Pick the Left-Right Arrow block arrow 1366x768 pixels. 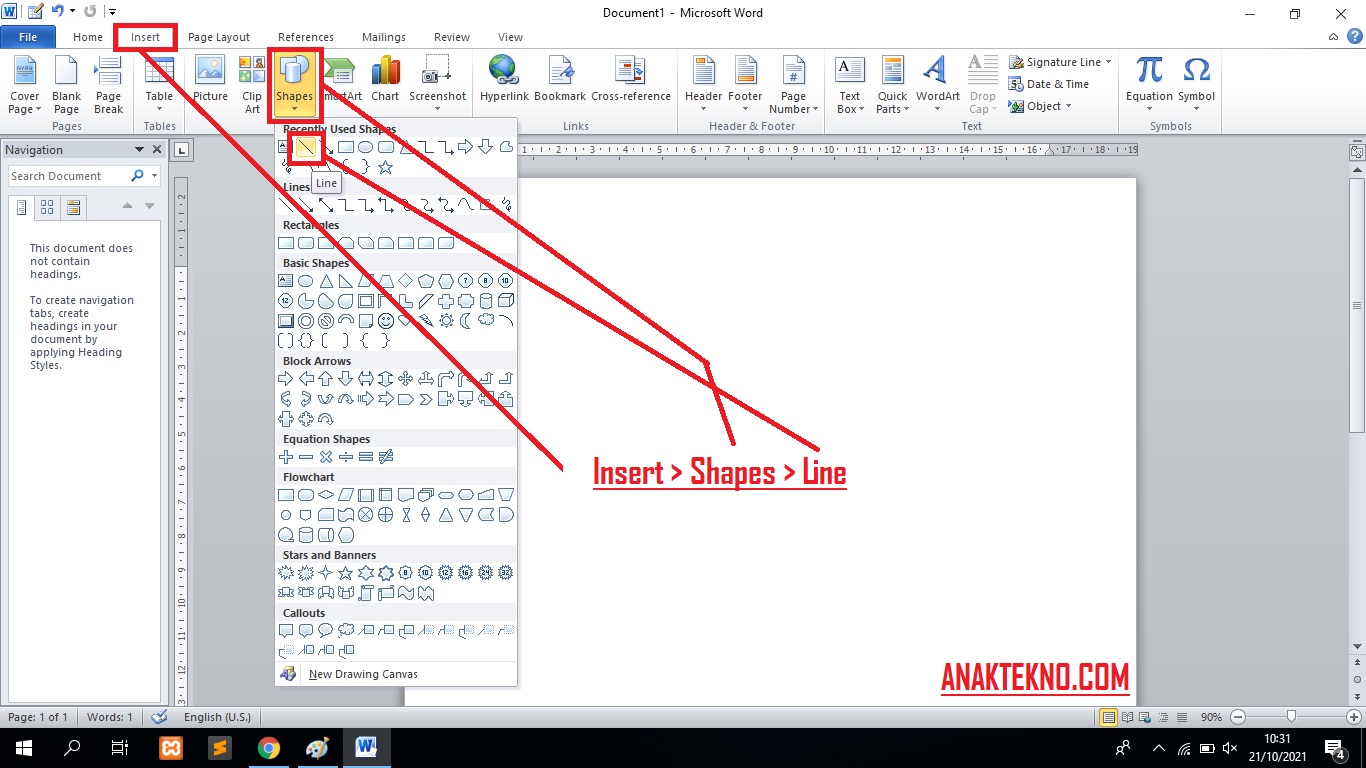(x=366, y=379)
